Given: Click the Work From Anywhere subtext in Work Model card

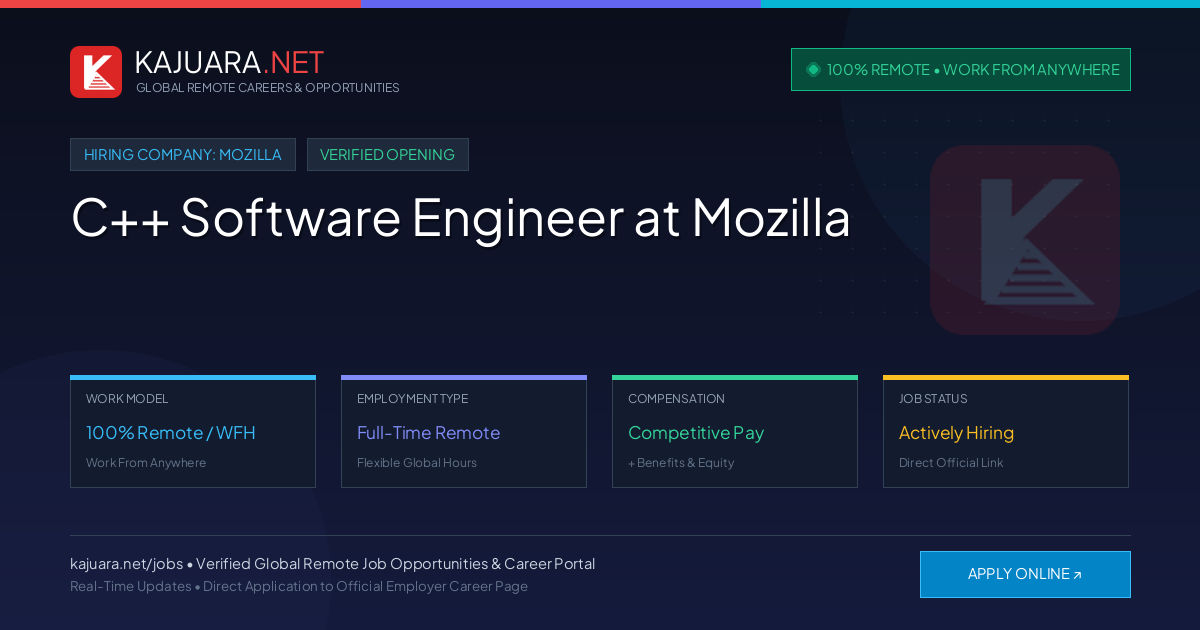Looking at the screenshot, I should click(x=146, y=463).
